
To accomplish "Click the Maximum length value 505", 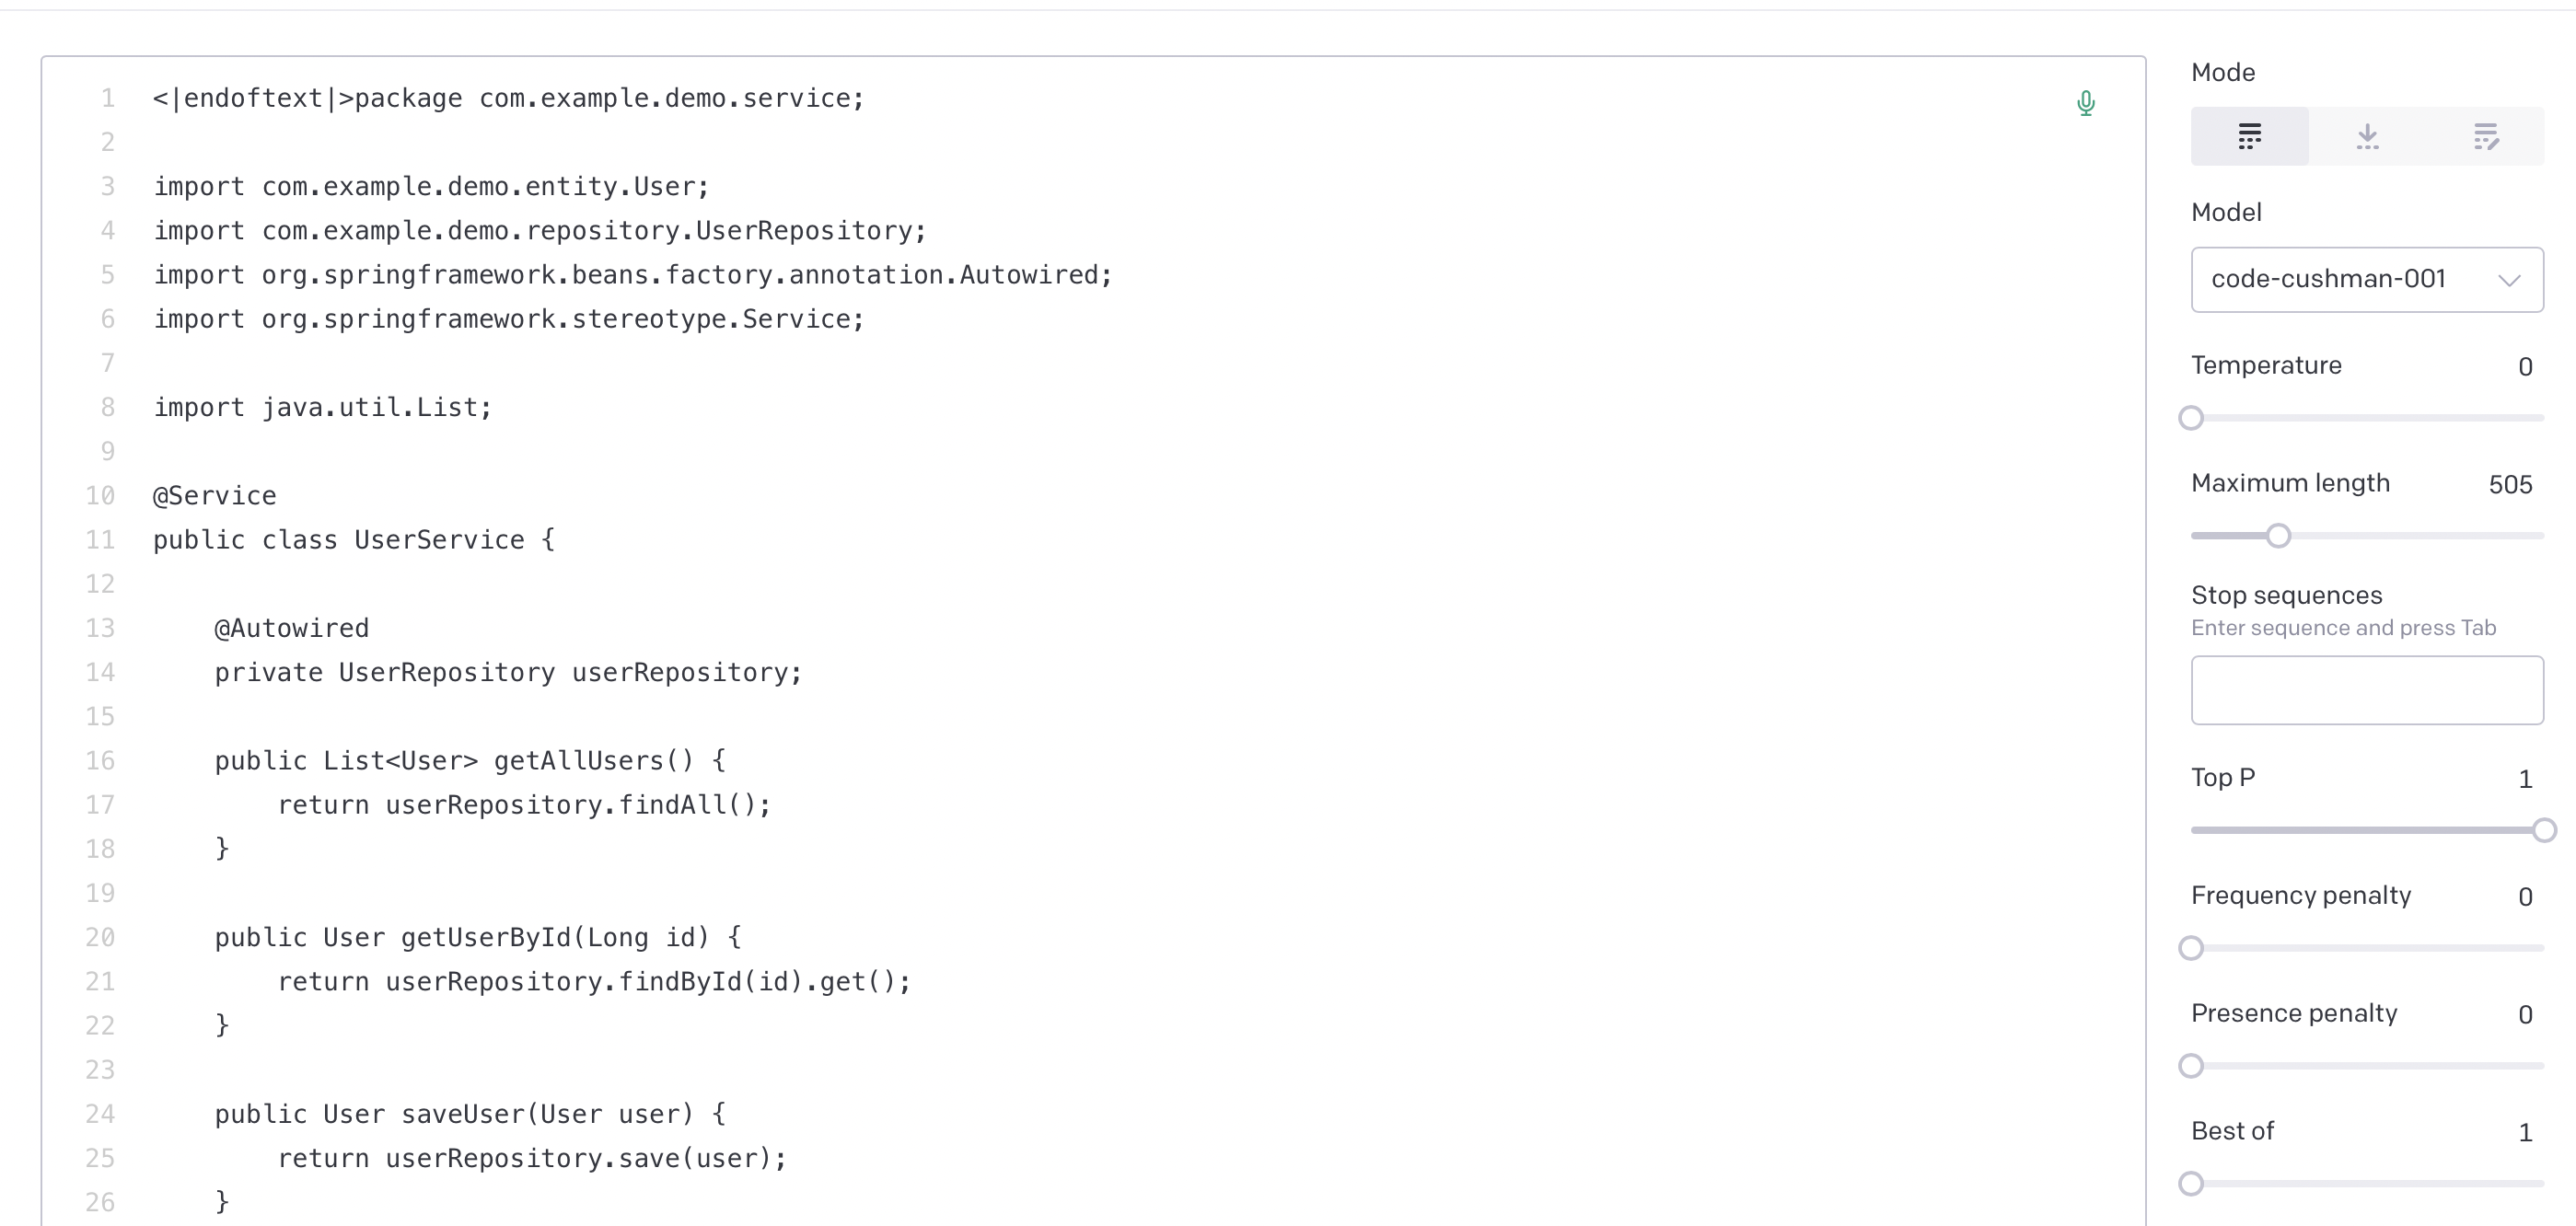I will [x=2510, y=485].
